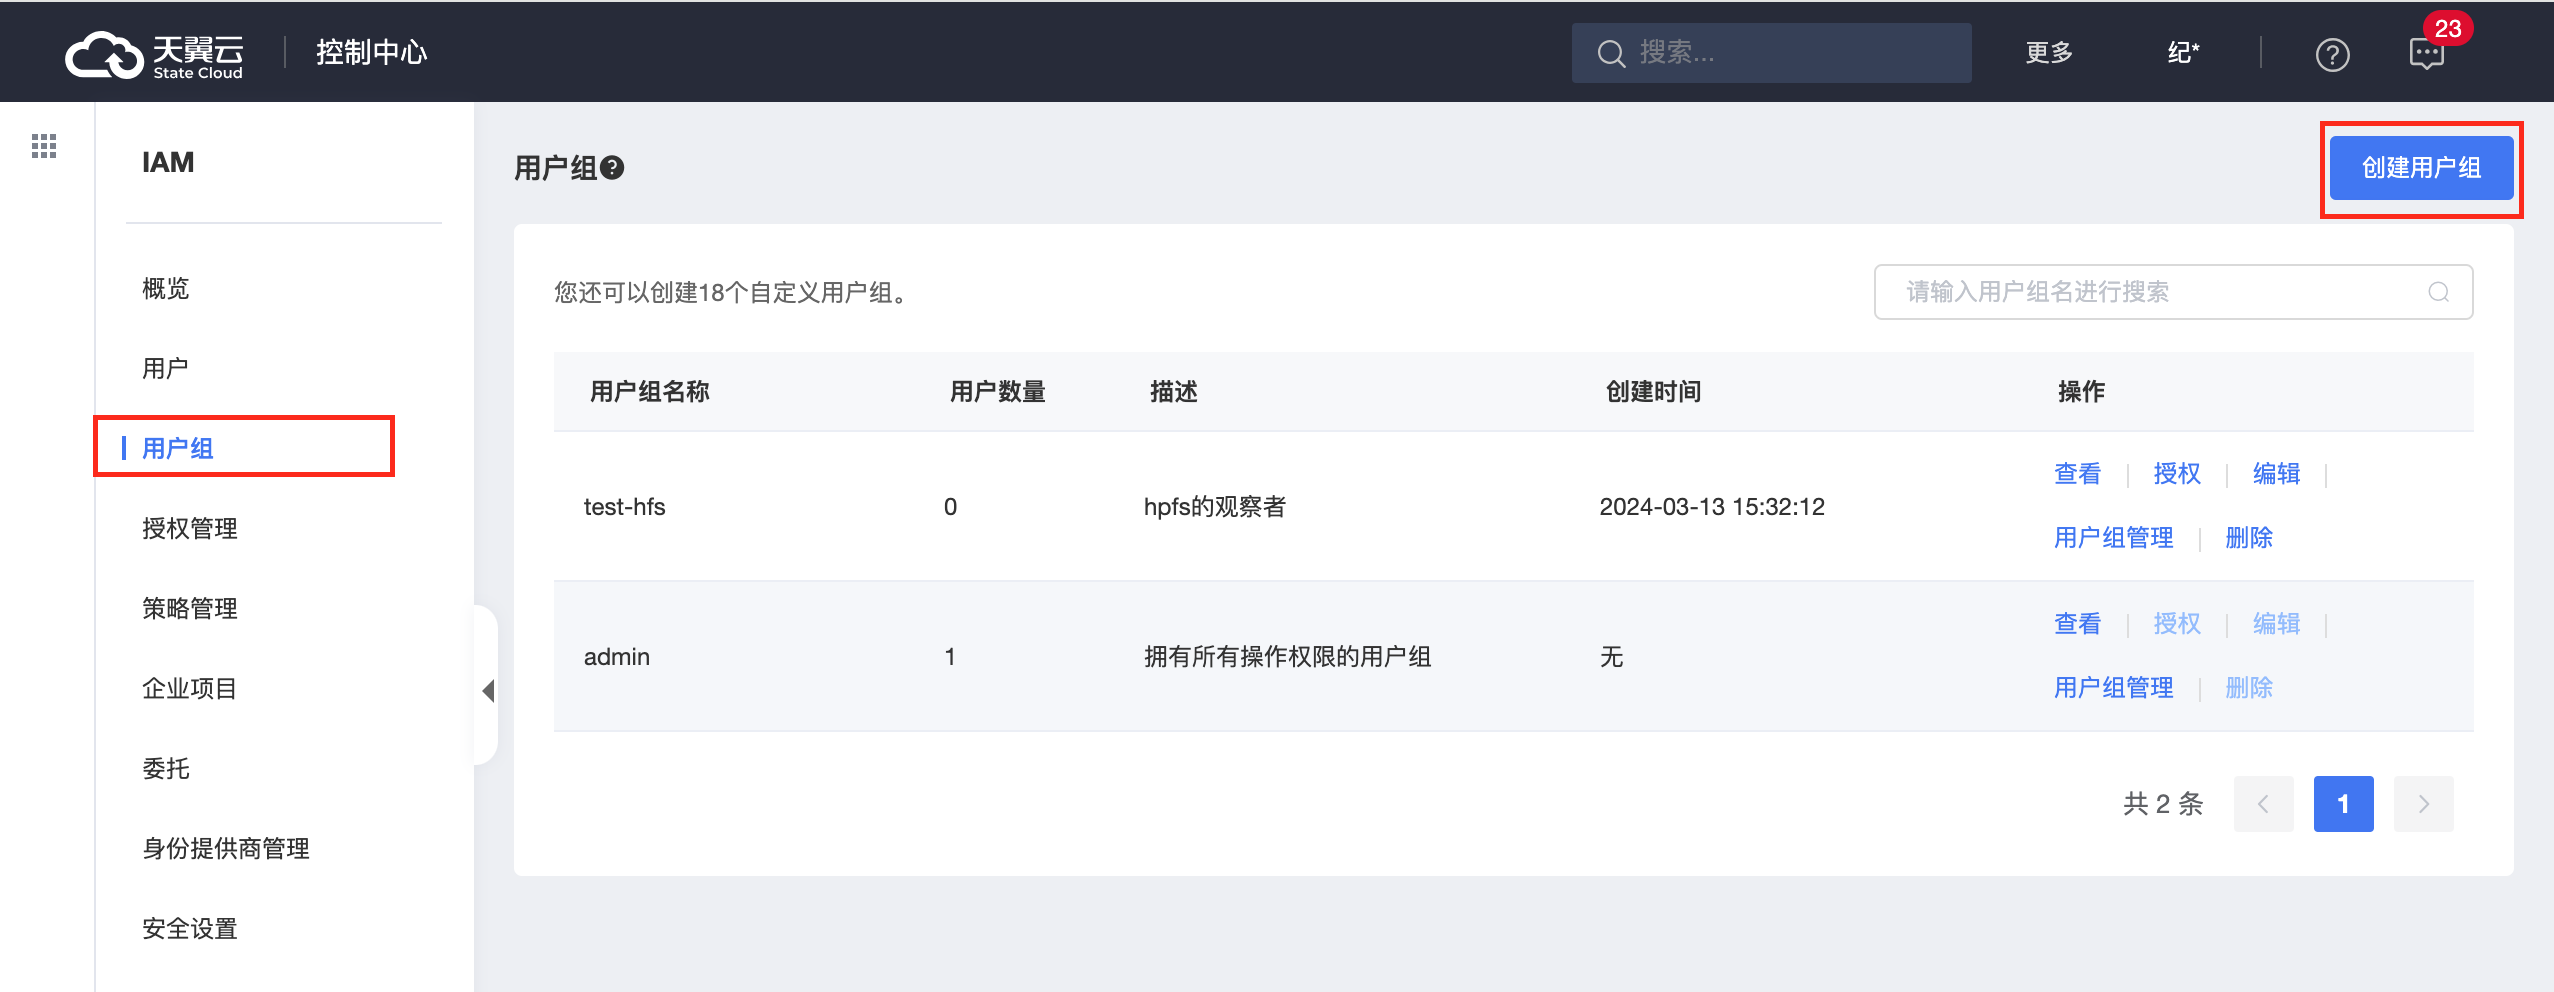Open 用户 in the IAM sidebar
The width and height of the screenshot is (2554, 992).
(x=166, y=369)
